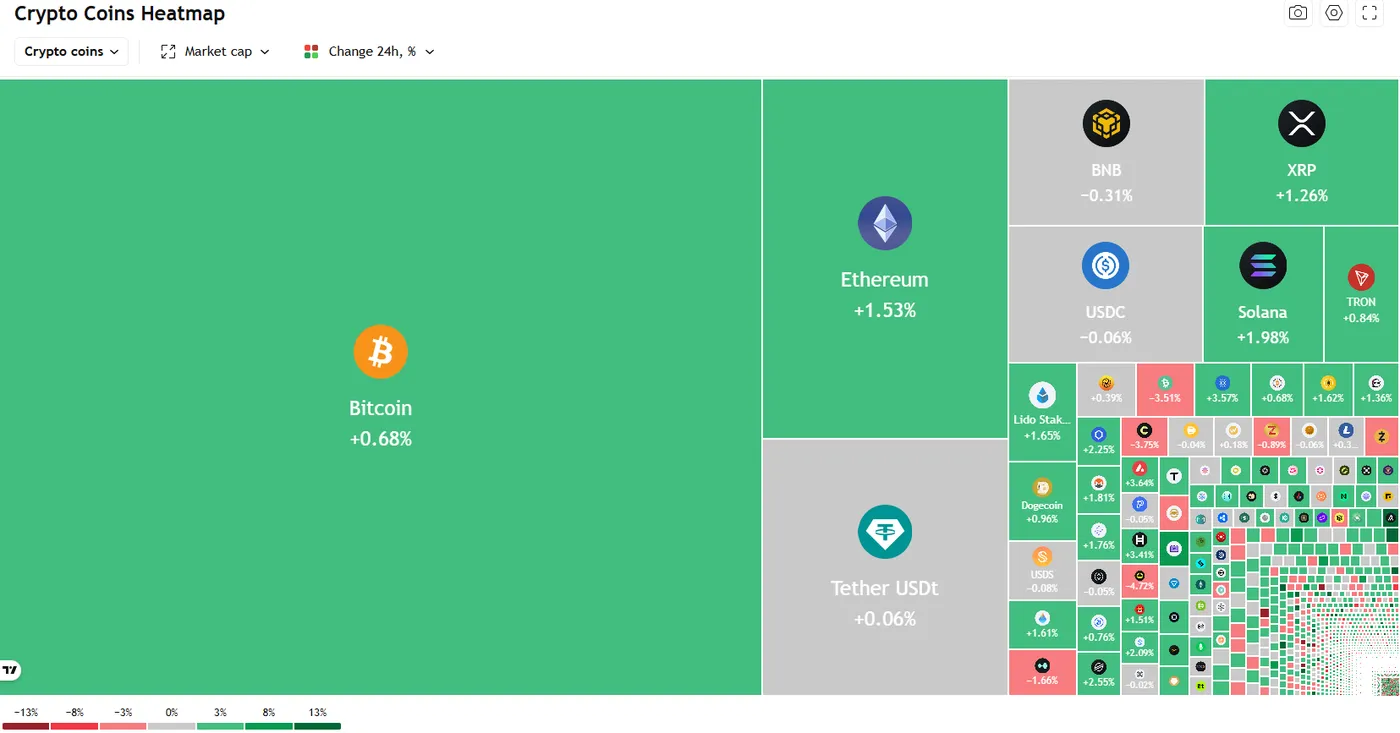The image size is (1400, 733).
Task: Toggle the 8% legend color swatch
Action: click(269, 726)
